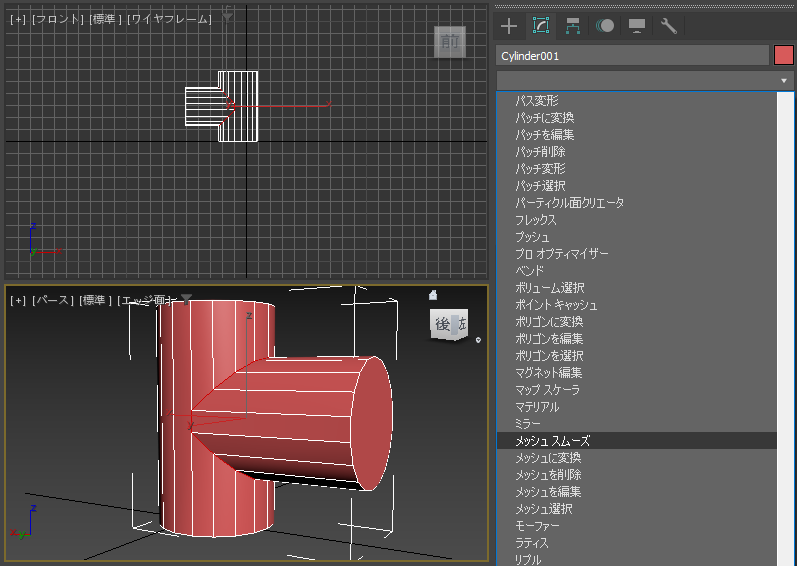The image size is (797, 566).
Task: Open the Utilities wrench panel tab
Action: [669, 26]
